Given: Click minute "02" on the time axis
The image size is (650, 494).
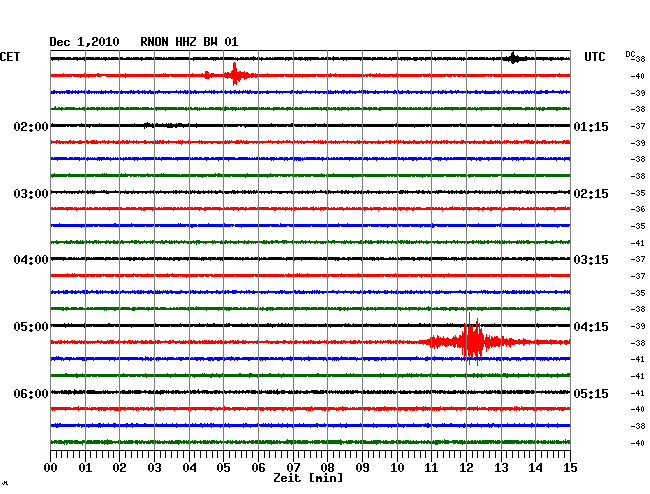Looking at the screenshot, I should pos(119,468).
